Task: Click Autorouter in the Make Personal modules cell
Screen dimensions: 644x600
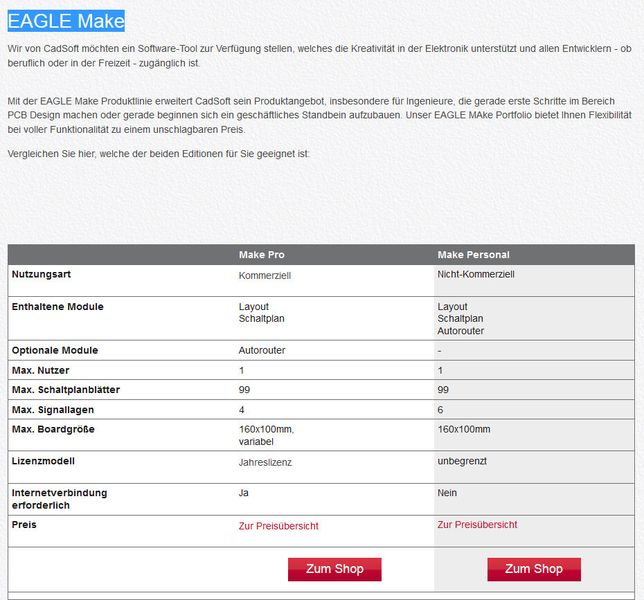Action: 460,331
